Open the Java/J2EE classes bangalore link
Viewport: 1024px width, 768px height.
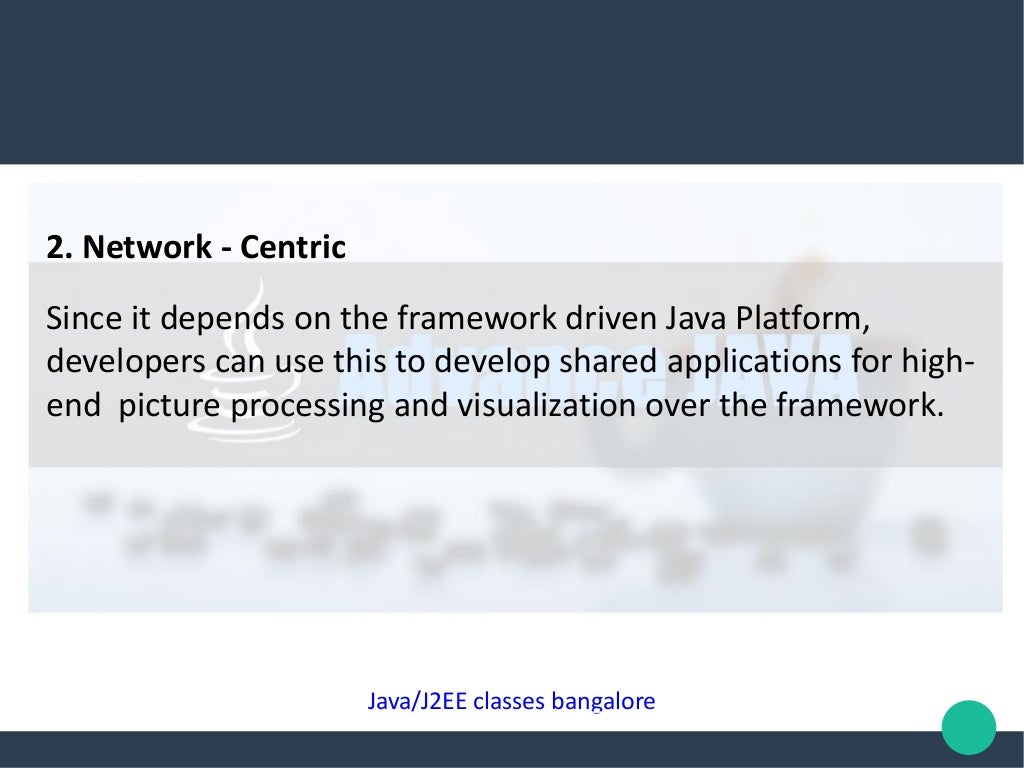point(511,701)
